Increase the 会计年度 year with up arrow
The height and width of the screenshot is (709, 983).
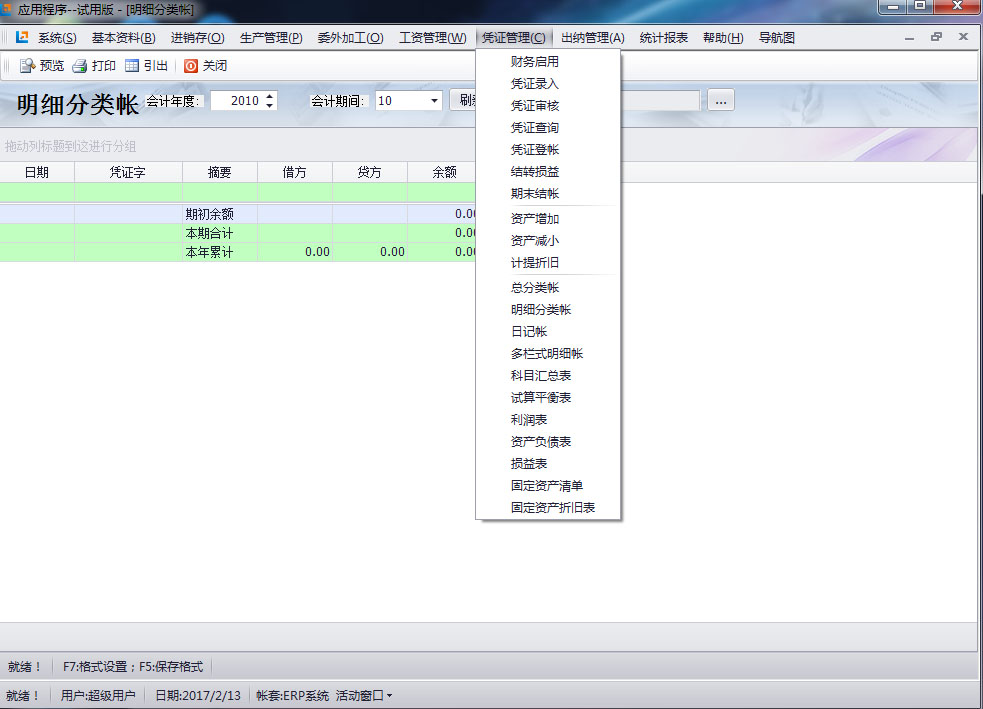tap(270, 96)
